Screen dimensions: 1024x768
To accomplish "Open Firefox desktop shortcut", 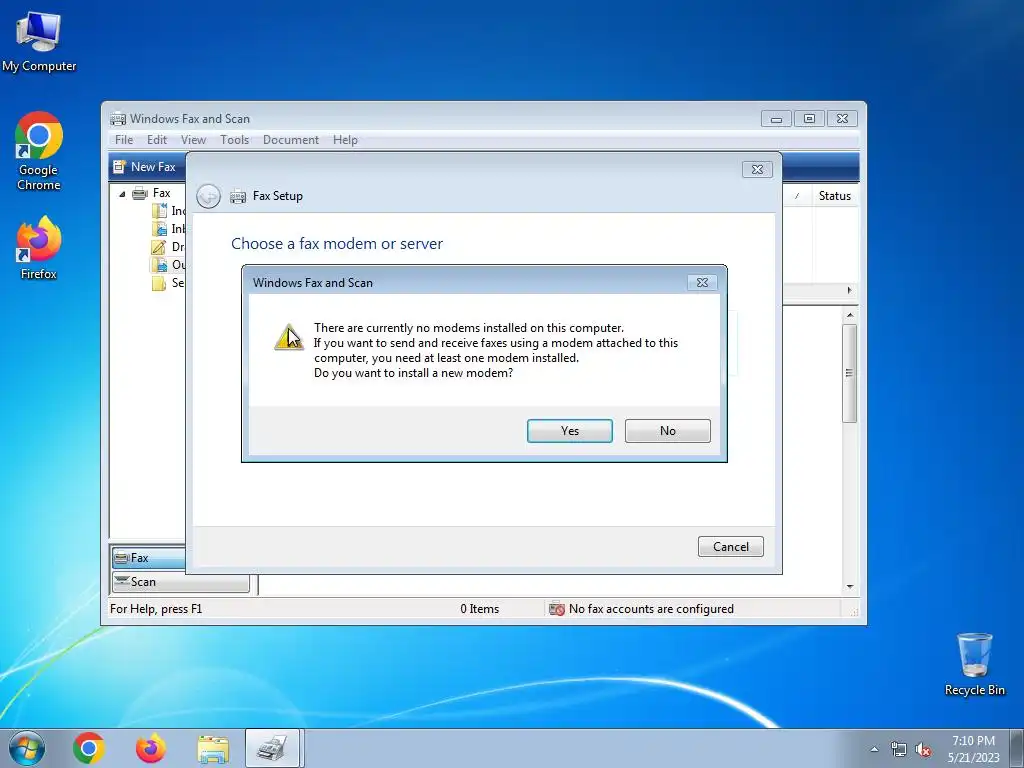I will point(39,248).
